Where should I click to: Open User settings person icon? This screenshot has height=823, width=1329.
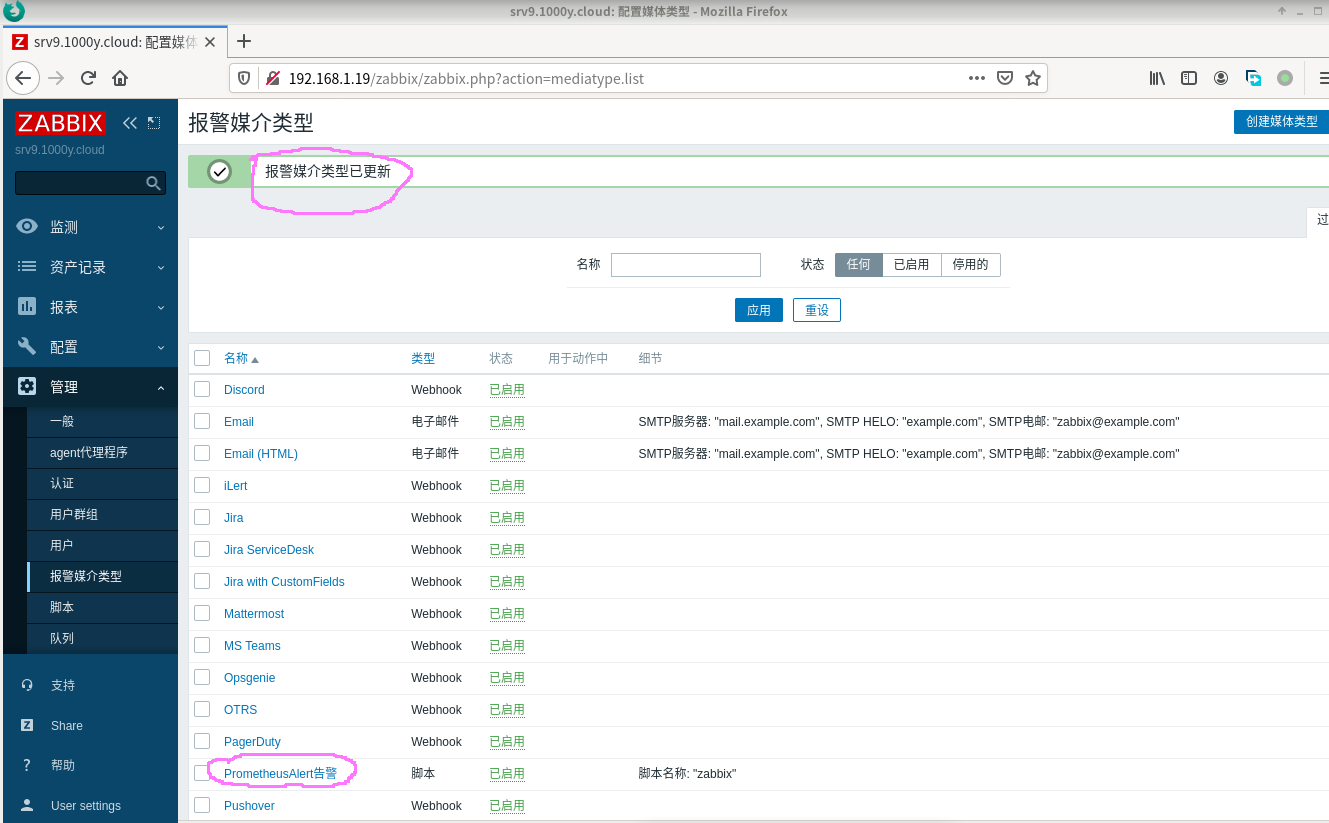(x=28, y=805)
